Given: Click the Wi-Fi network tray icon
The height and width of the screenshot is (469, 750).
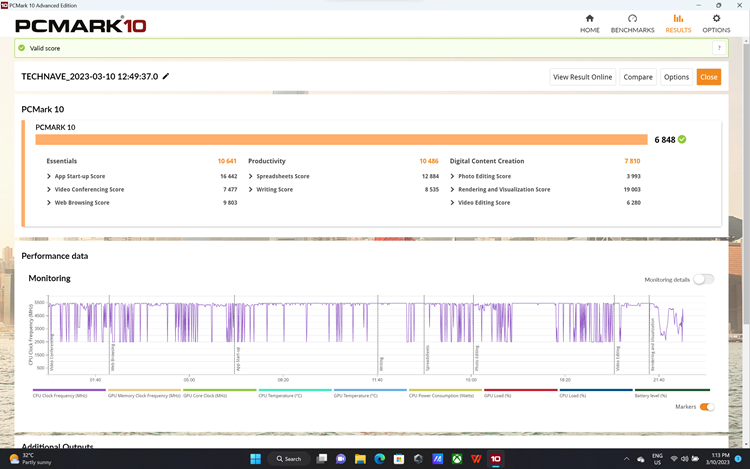Looking at the screenshot, I should pos(673,459).
